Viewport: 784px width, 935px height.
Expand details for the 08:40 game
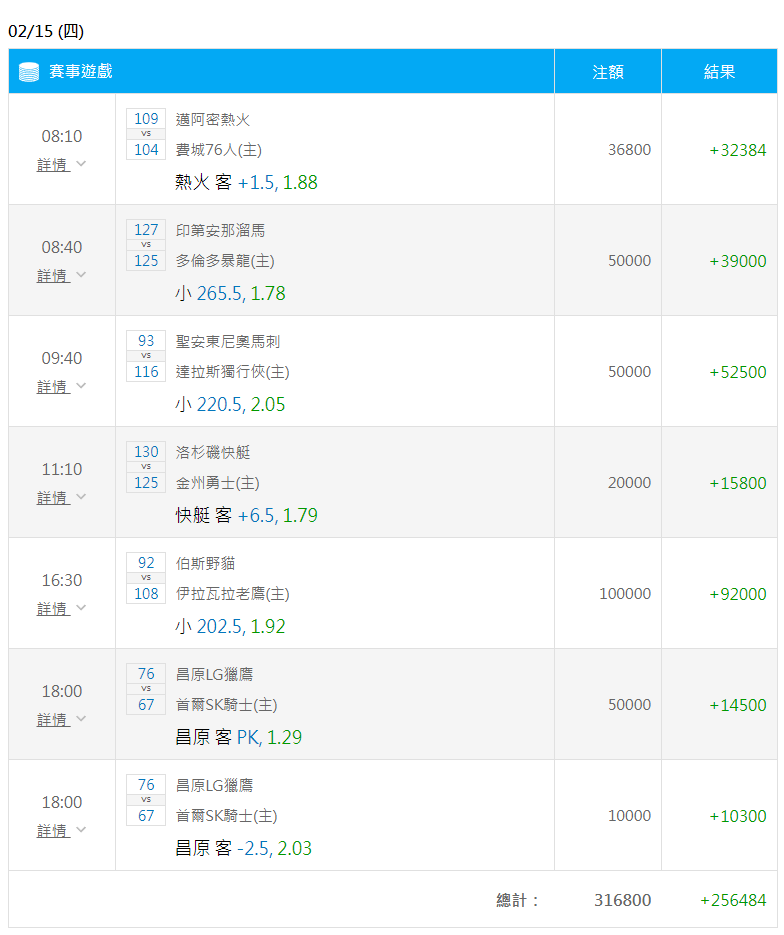[61, 276]
